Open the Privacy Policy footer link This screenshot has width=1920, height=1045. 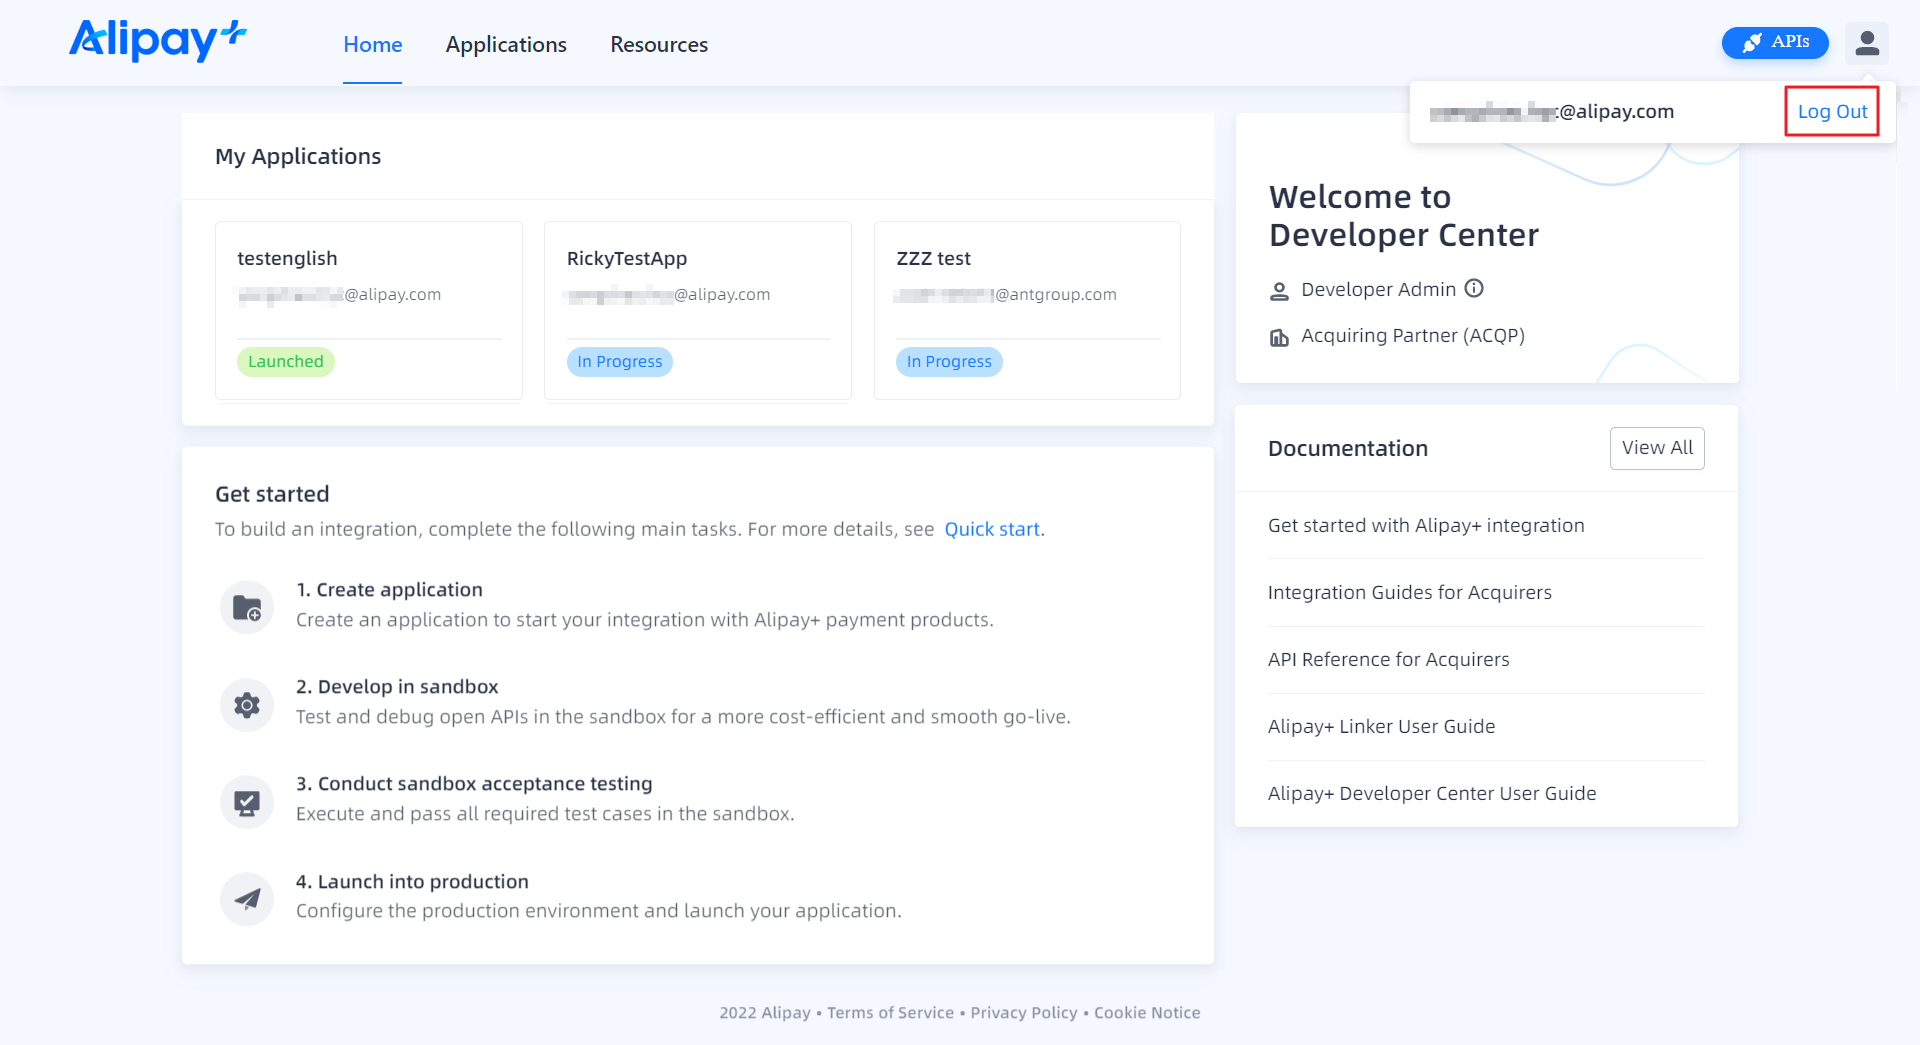(1023, 1013)
